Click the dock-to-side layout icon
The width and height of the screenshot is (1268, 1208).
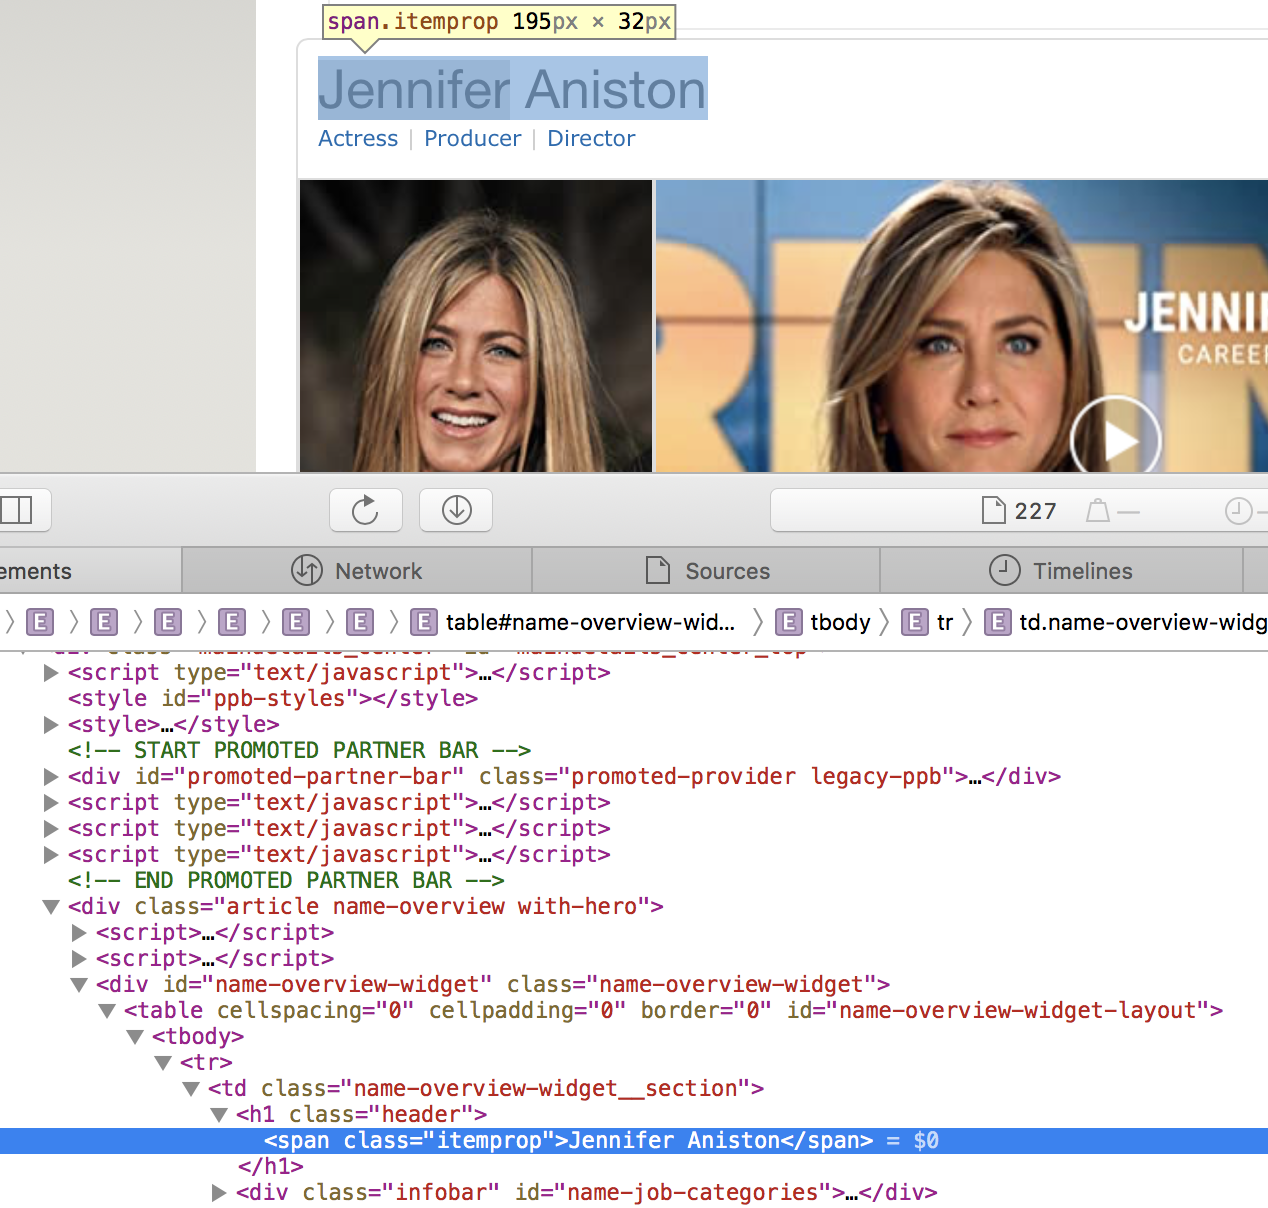16,510
